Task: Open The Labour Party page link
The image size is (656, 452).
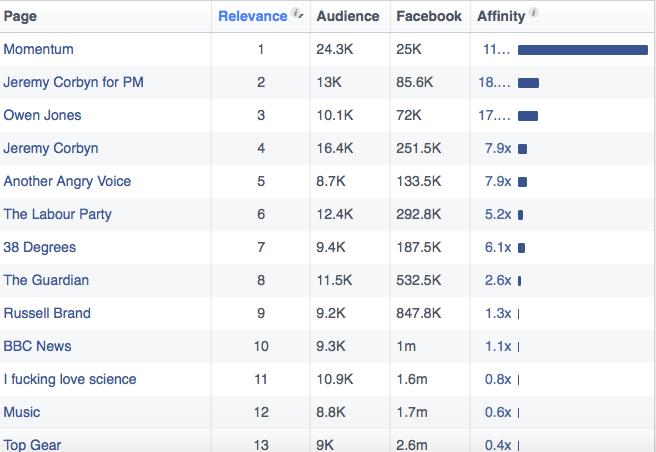Action: (58, 214)
